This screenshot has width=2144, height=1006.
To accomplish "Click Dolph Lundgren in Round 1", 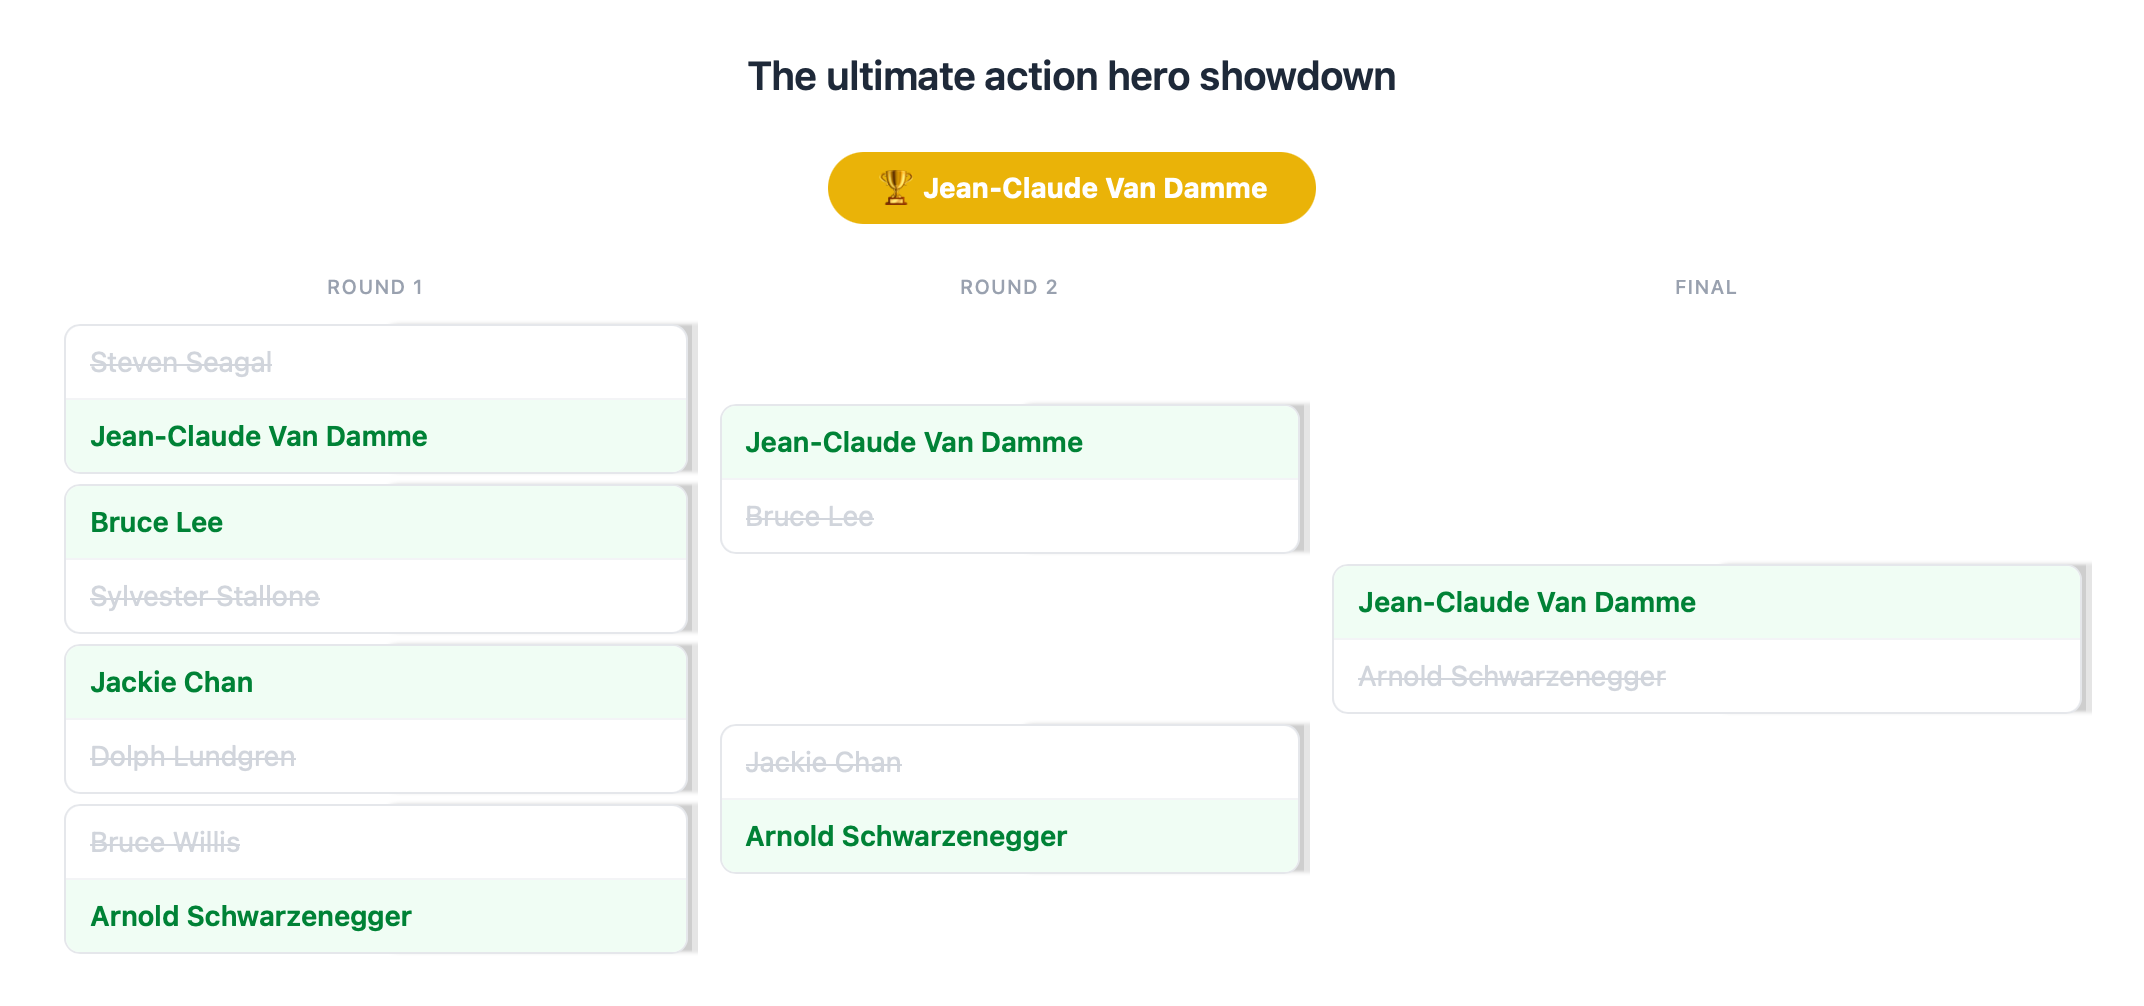I will pyautogui.click(x=193, y=756).
